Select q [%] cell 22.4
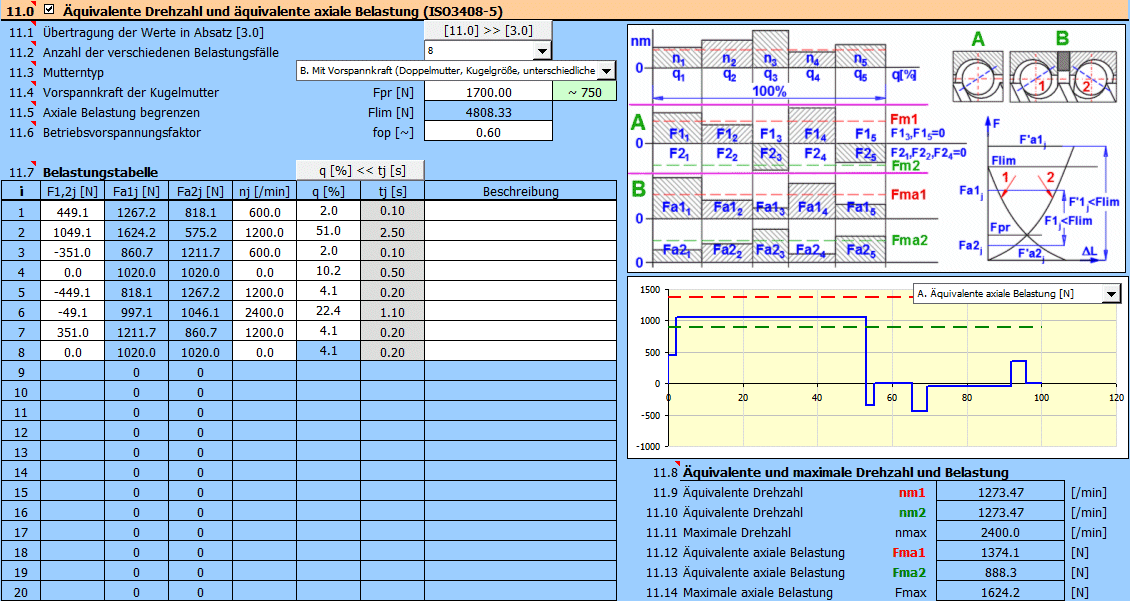This screenshot has height=601, width=1130. [329, 311]
